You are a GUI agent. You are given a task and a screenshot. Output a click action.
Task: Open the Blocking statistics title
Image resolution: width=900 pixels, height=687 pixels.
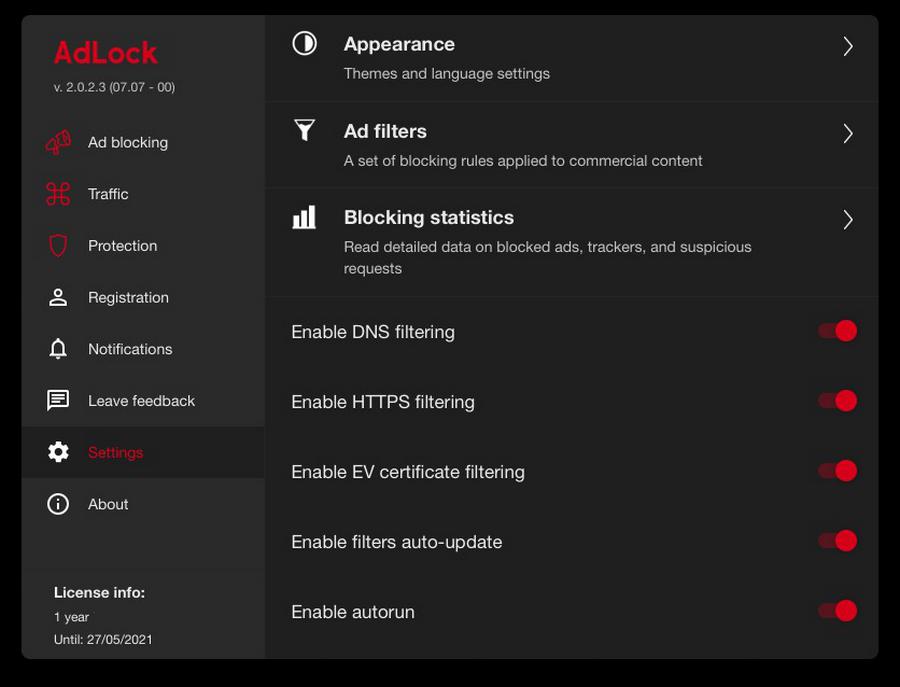coord(429,218)
